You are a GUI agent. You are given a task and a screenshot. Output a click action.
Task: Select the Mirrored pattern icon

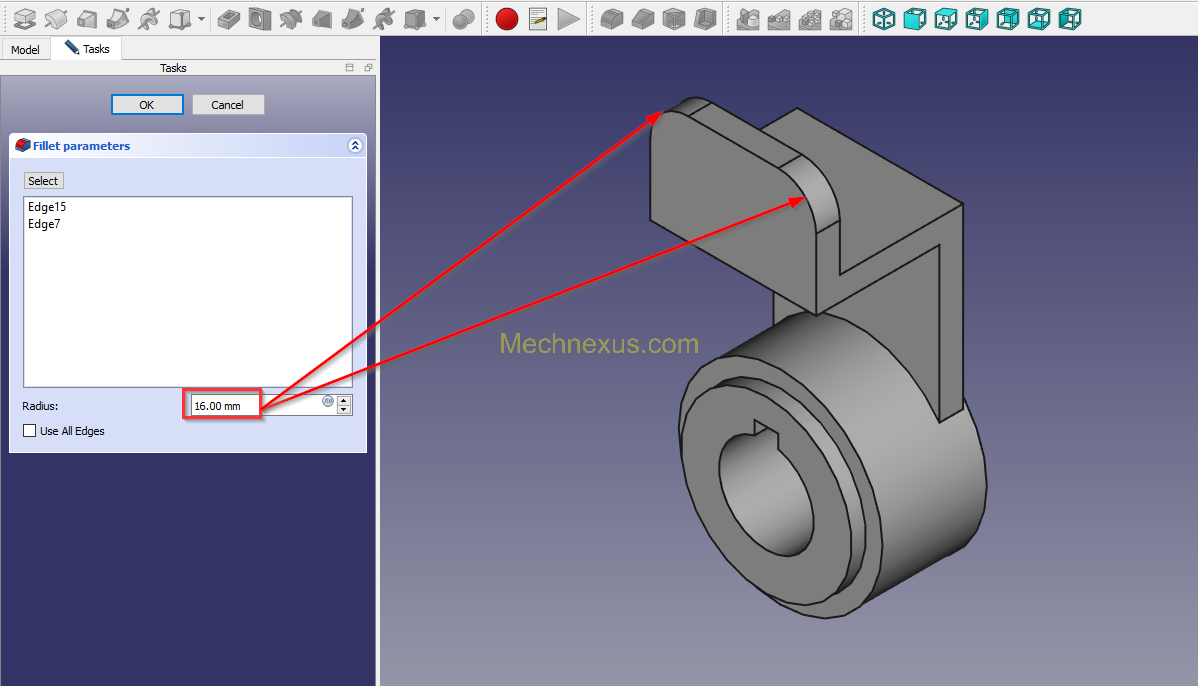tap(748, 19)
